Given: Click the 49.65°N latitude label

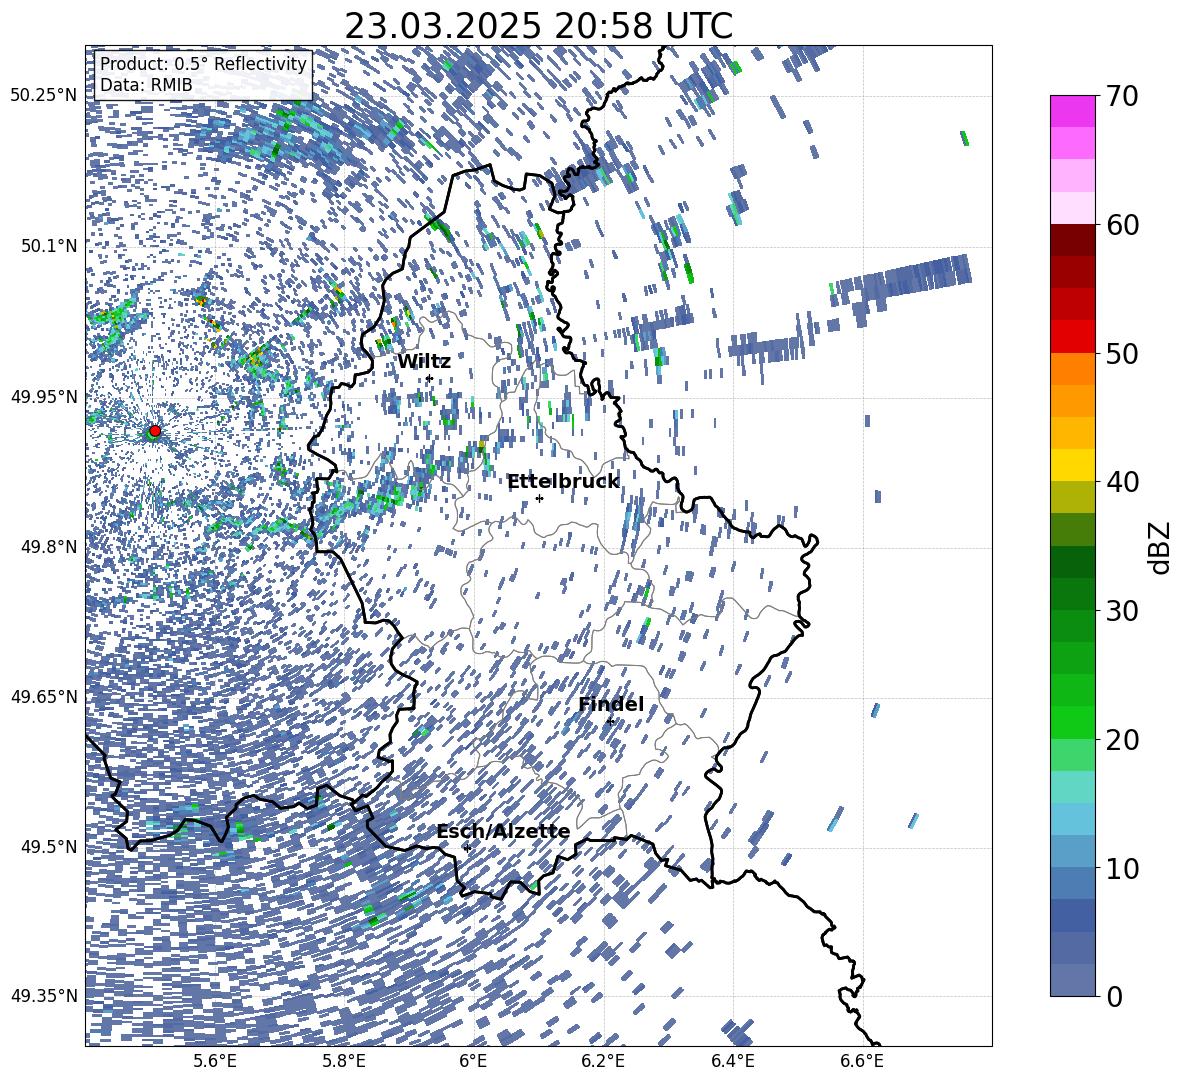Looking at the screenshot, I should click(x=44, y=696).
